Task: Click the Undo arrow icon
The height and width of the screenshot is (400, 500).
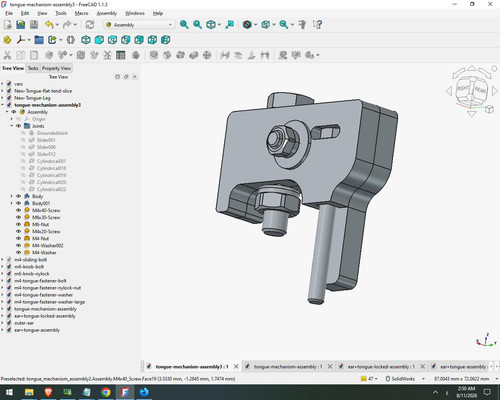Action: tap(49, 25)
